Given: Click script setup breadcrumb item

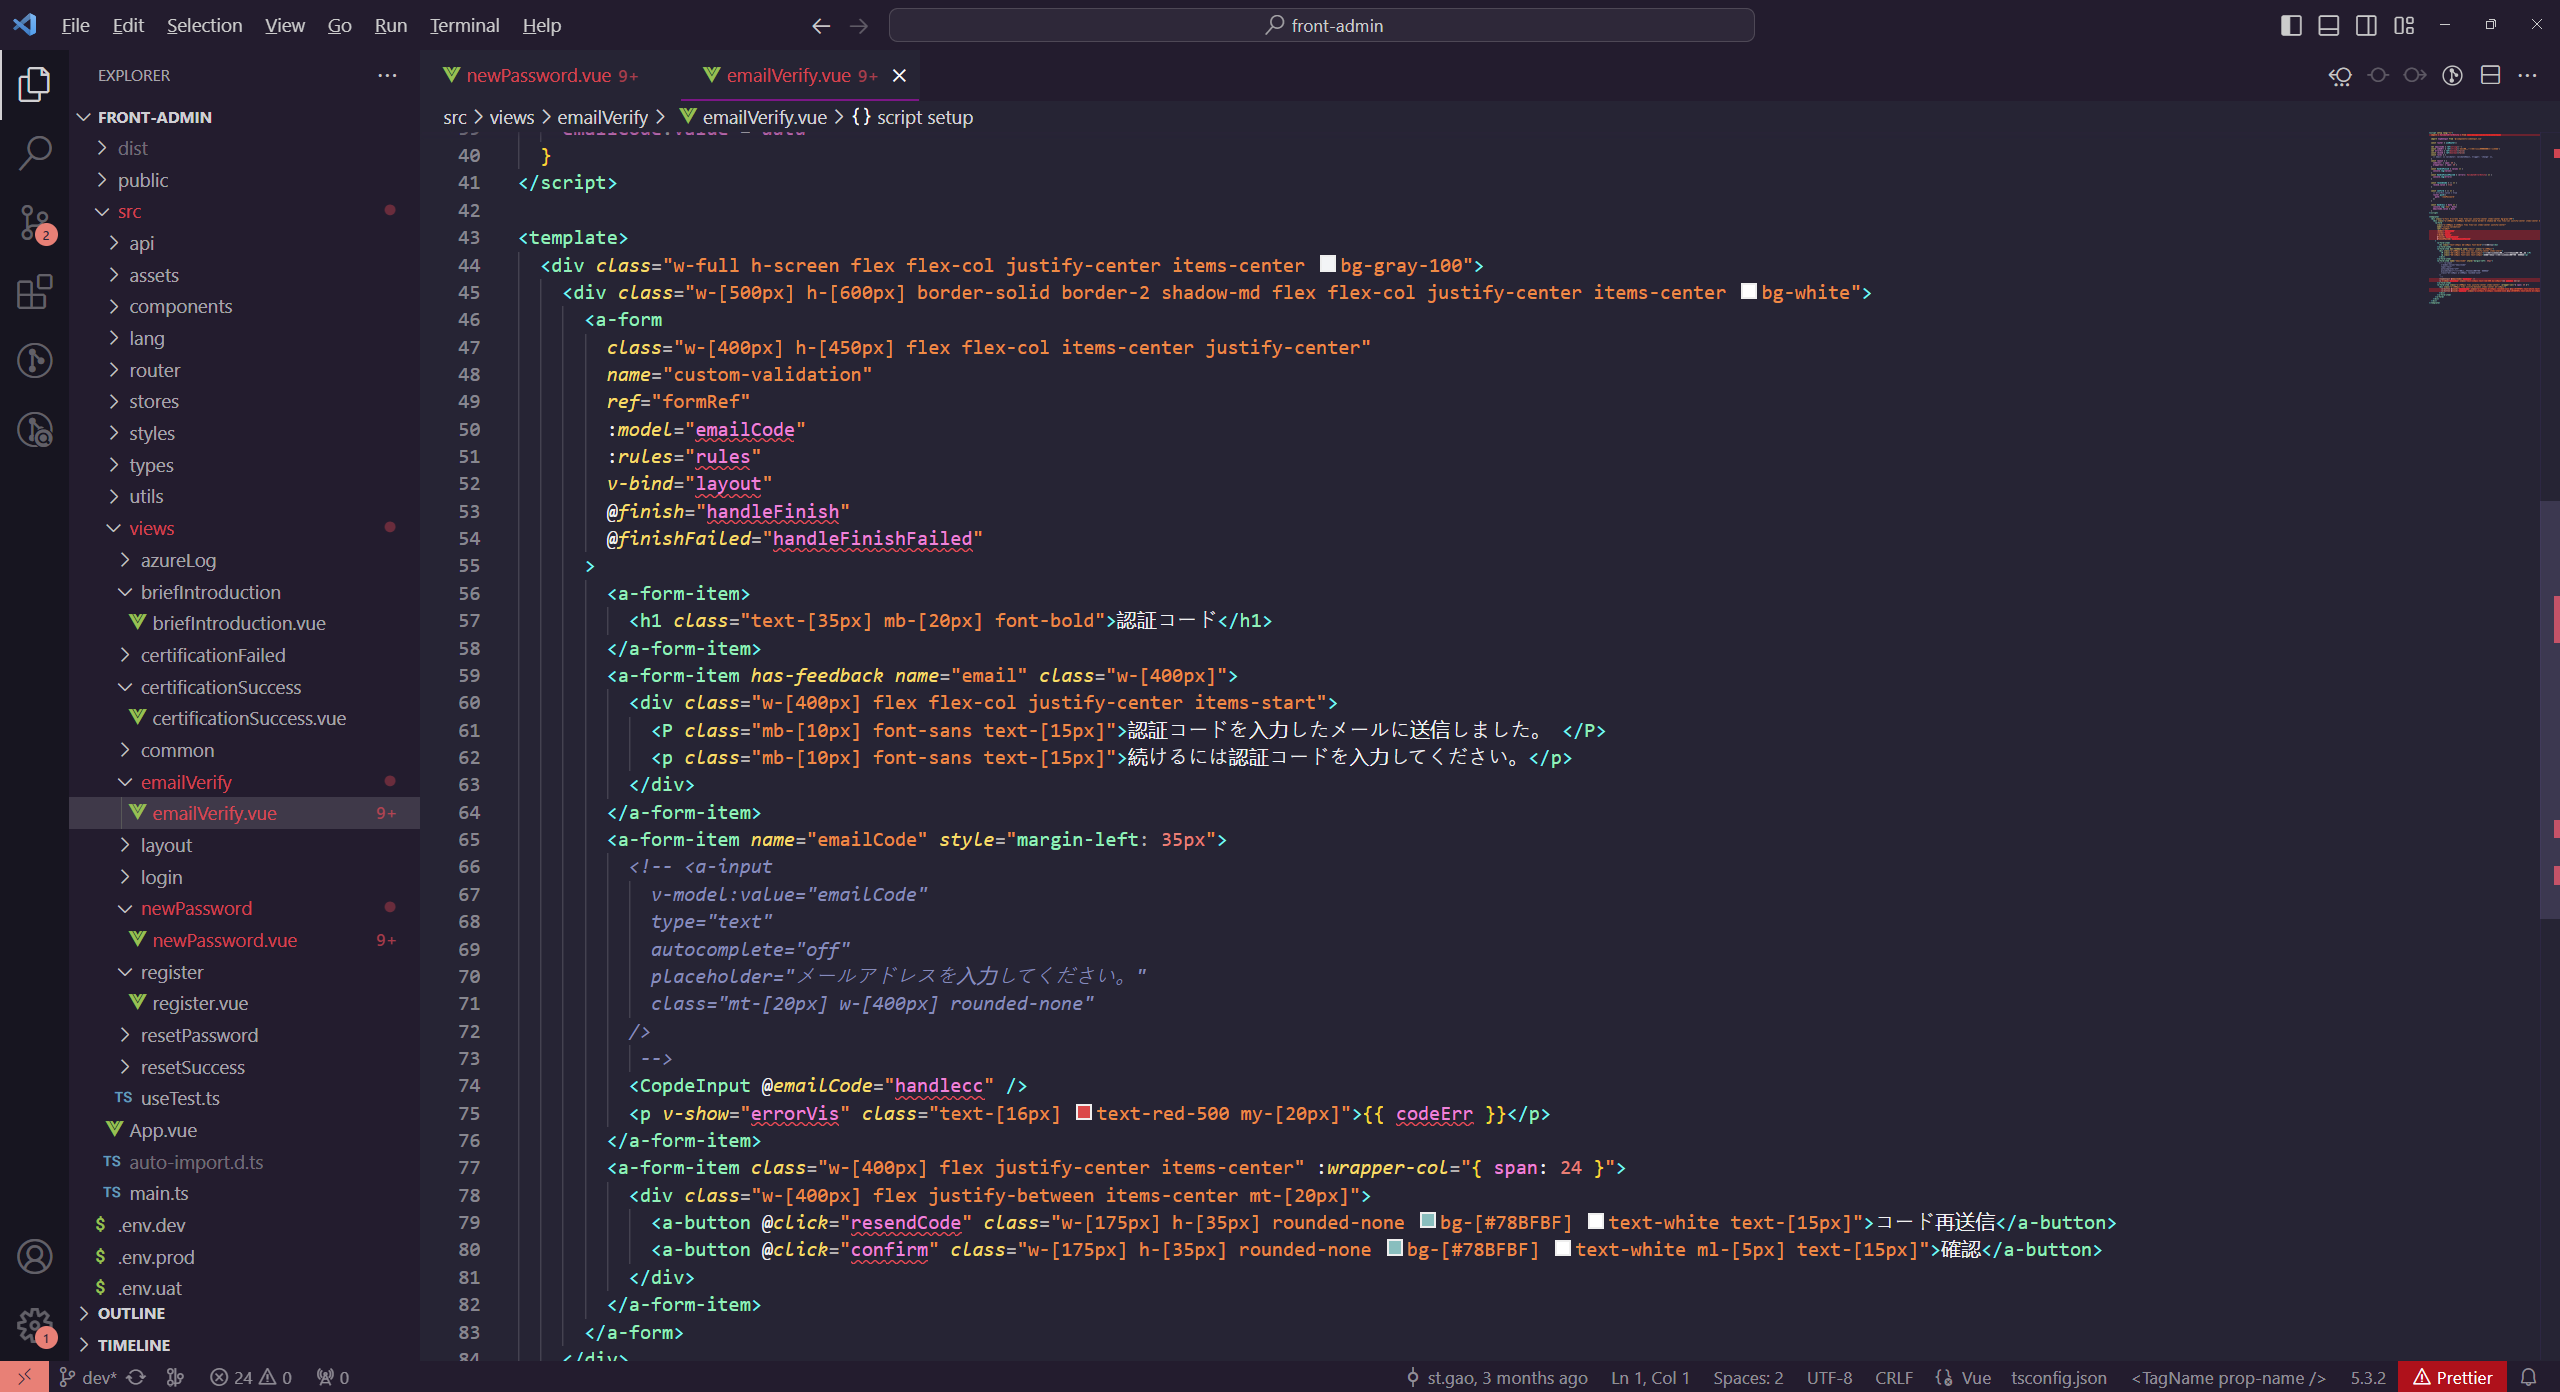Looking at the screenshot, I should pos(912,117).
